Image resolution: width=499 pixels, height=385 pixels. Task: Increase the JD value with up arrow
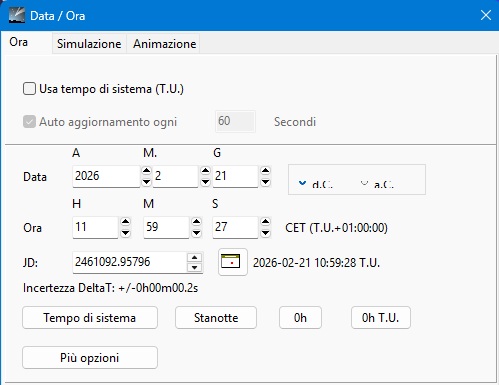coord(195,258)
